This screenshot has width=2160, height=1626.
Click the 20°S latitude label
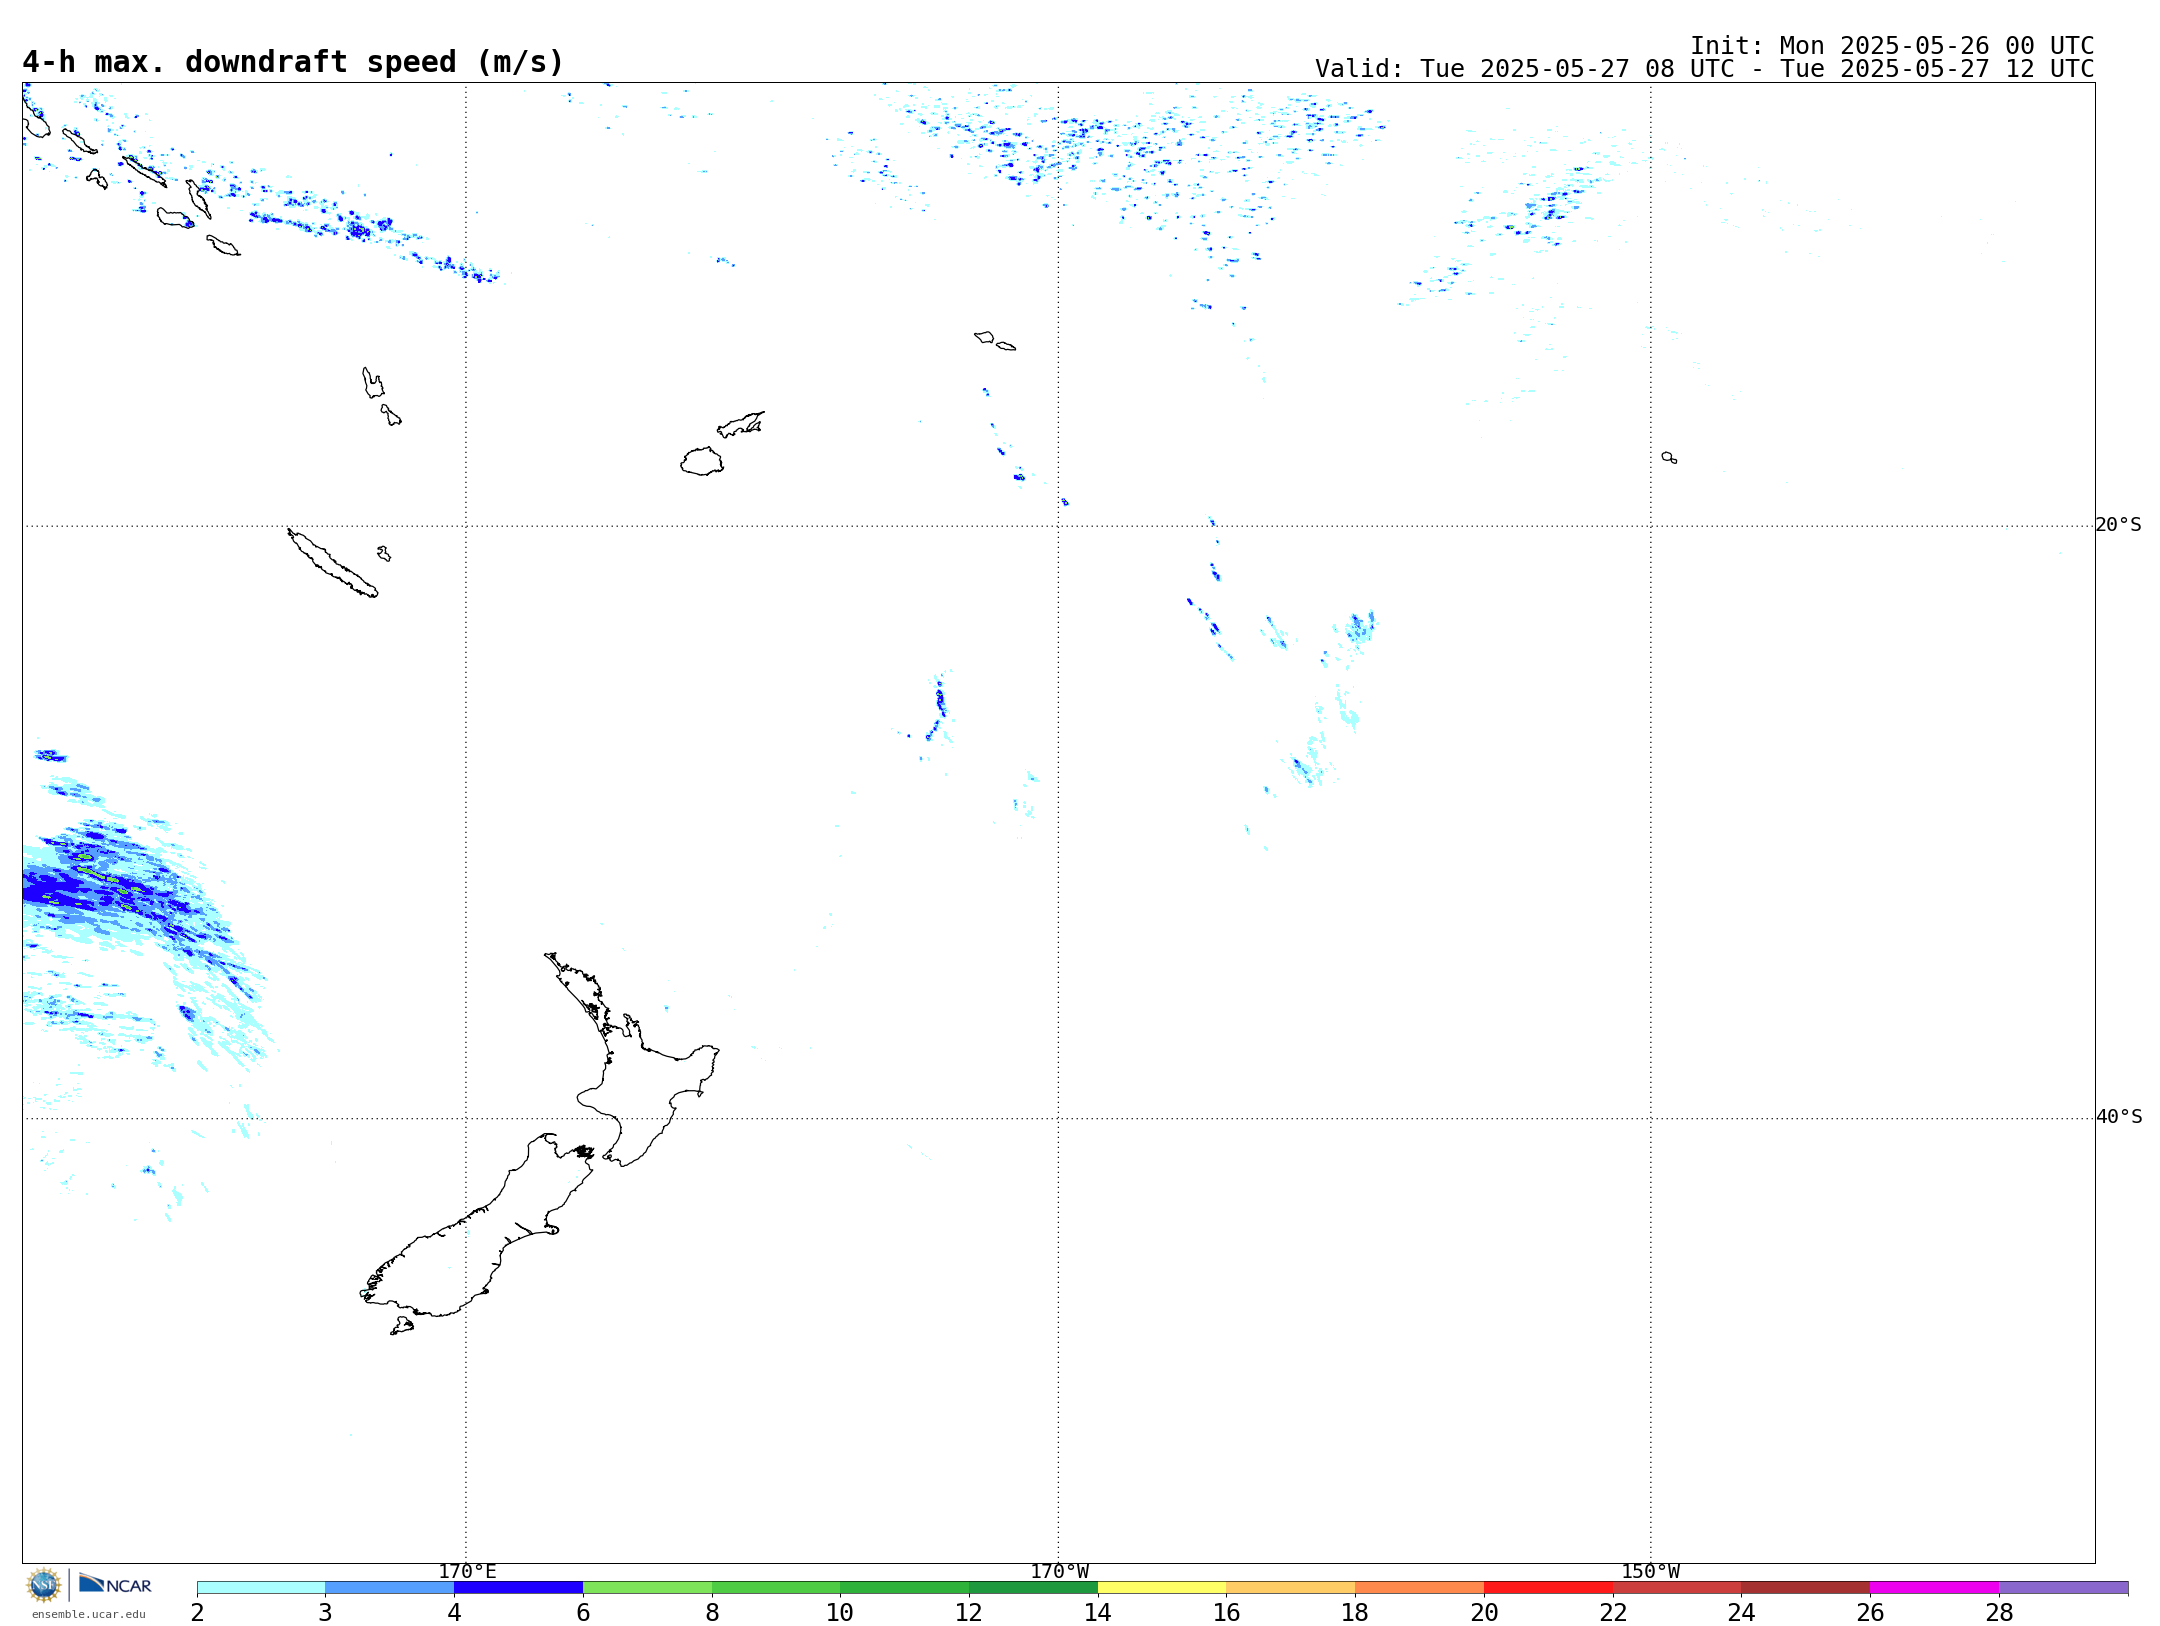(2119, 525)
